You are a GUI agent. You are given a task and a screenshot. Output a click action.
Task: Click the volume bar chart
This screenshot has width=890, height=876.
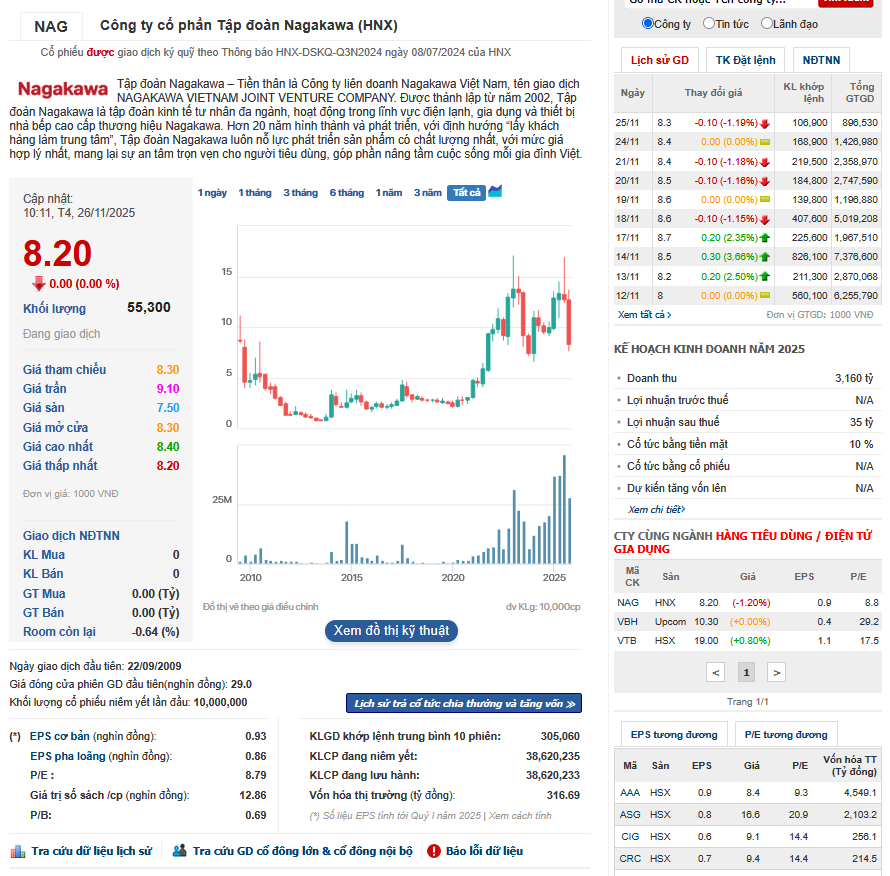point(404,505)
